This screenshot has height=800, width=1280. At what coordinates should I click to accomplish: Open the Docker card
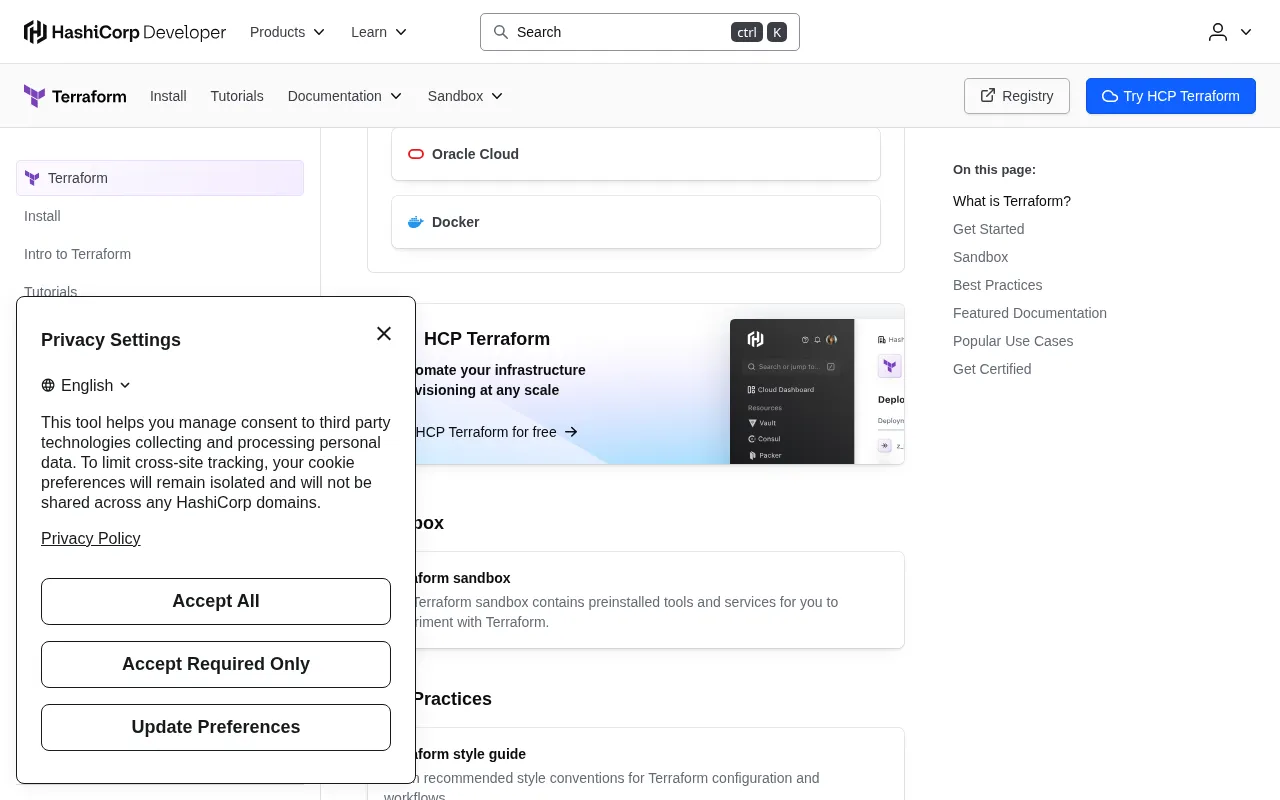point(636,222)
